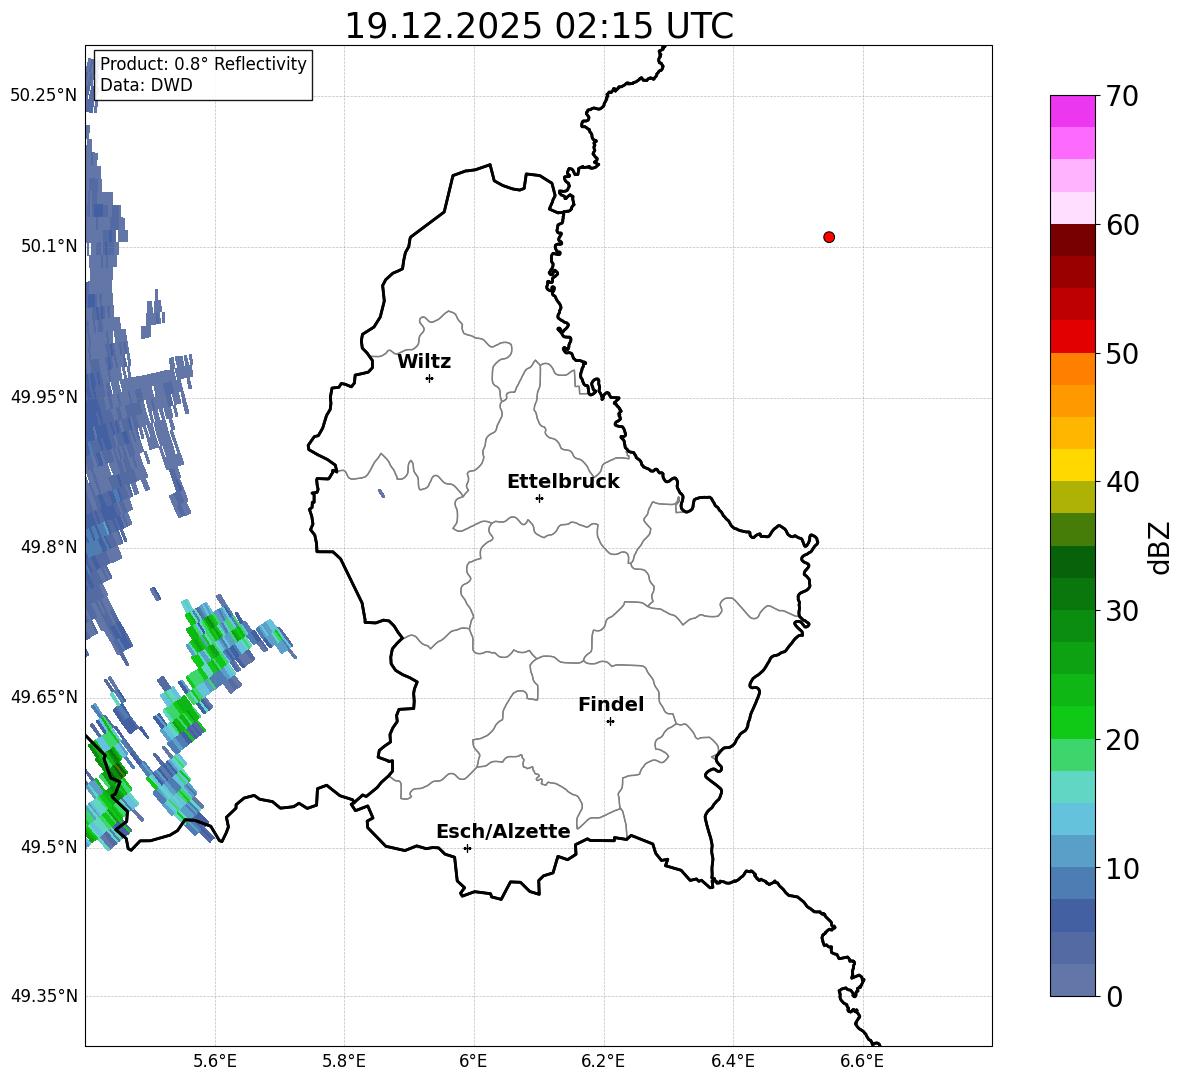Pick the dark red colorbar segment below 60
1184x1081 pixels.
(x=1073, y=240)
